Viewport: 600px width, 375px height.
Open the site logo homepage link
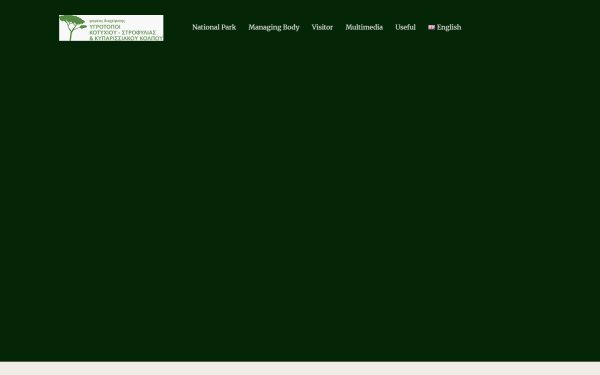pyautogui.click(x=111, y=28)
